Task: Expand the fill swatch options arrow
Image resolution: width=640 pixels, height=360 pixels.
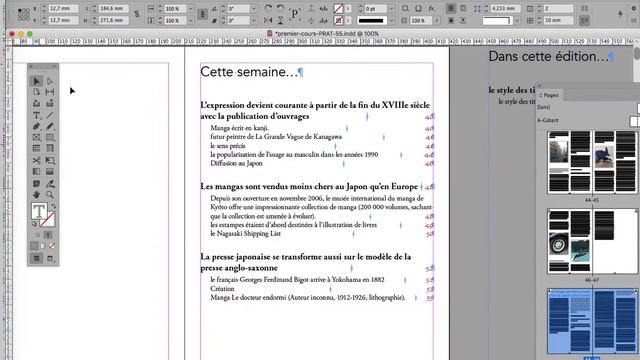Action: point(348,9)
